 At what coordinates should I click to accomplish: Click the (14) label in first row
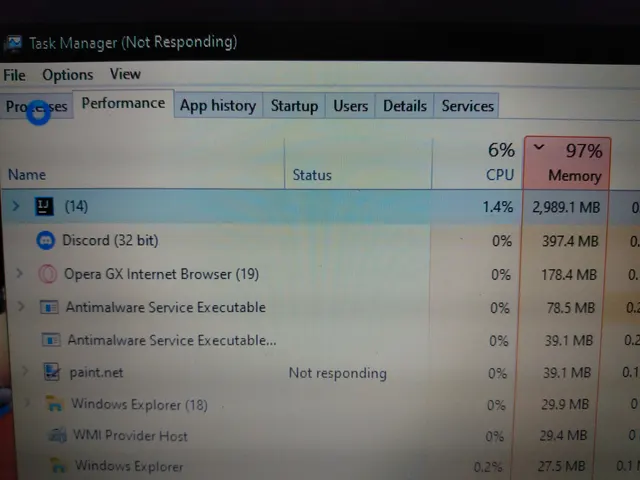pyautogui.click(x=76, y=206)
